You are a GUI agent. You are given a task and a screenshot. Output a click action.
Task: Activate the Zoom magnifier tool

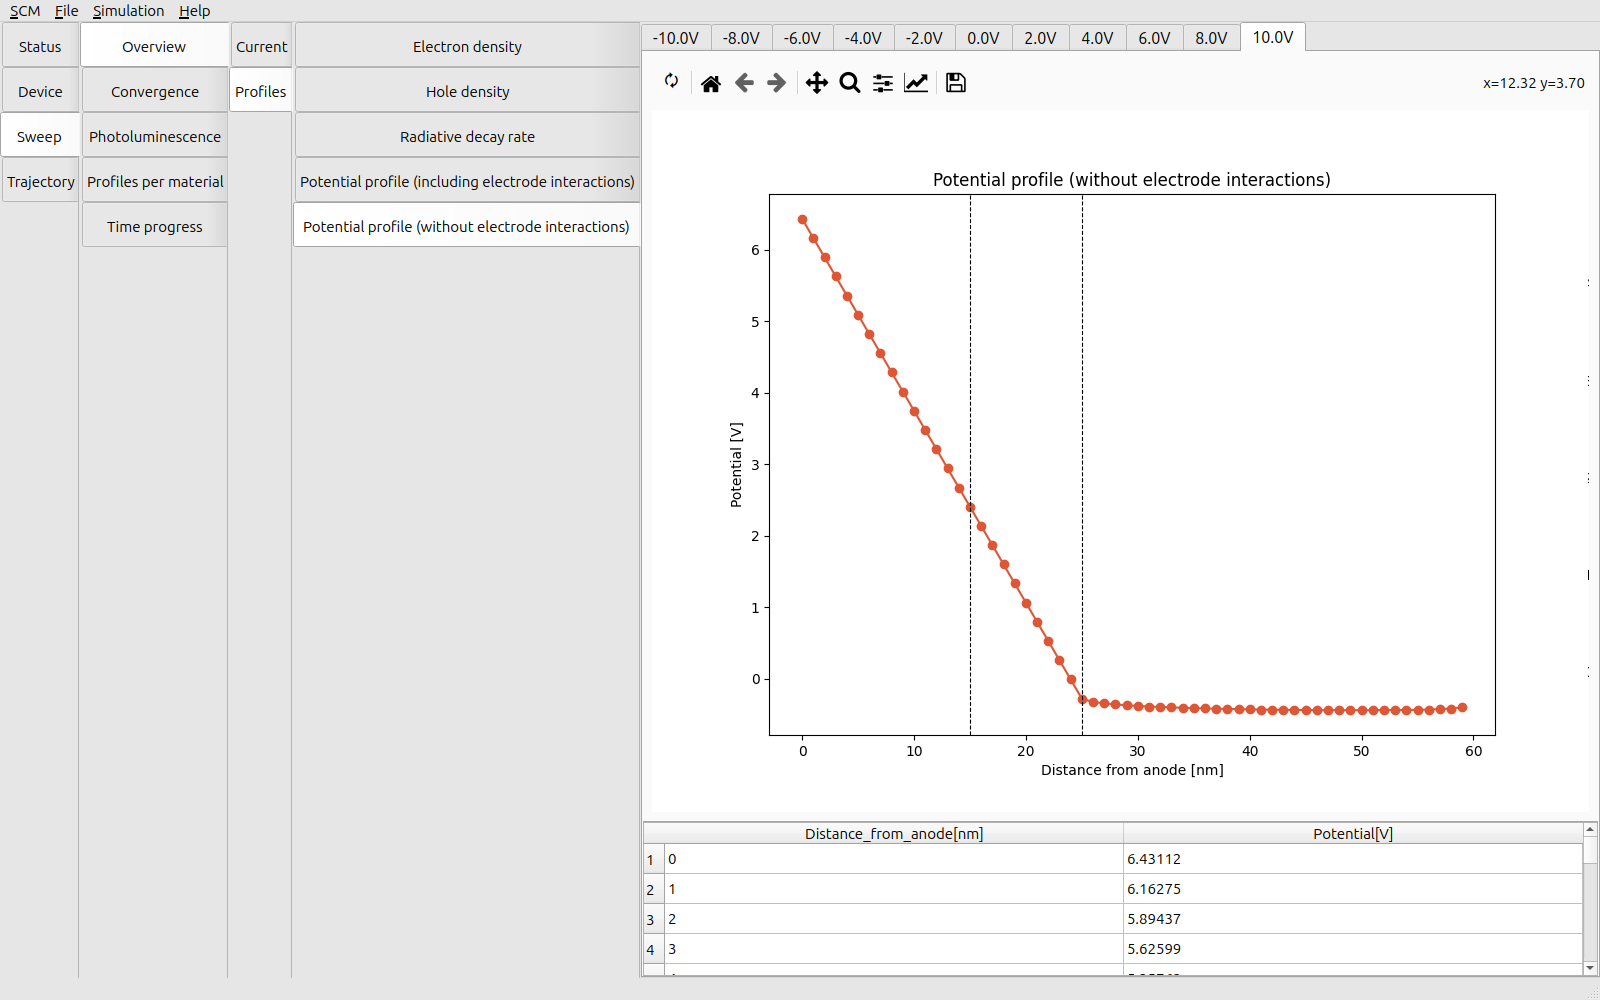(x=850, y=83)
